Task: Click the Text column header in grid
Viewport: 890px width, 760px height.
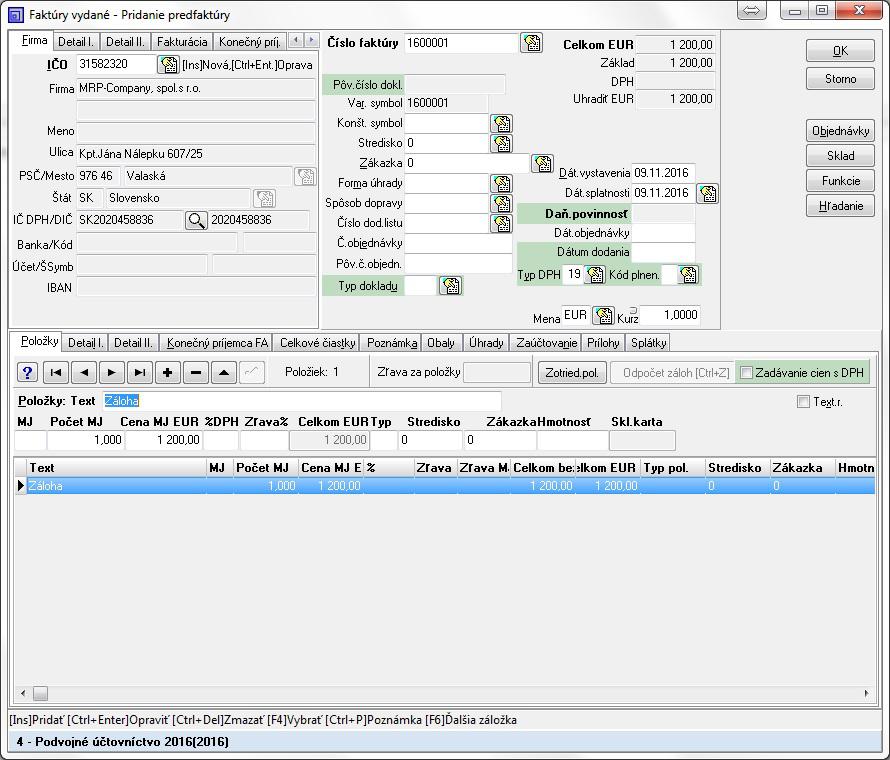Action: (x=116, y=468)
